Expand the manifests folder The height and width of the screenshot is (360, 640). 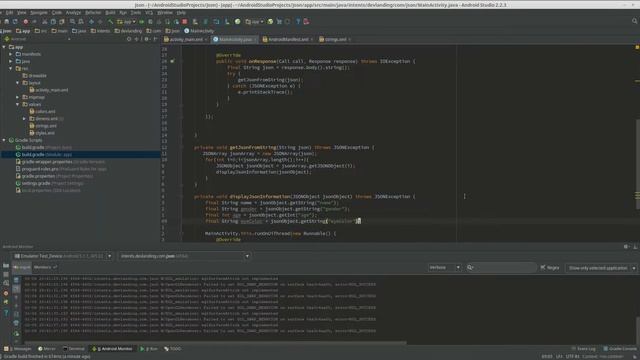(11, 54)
